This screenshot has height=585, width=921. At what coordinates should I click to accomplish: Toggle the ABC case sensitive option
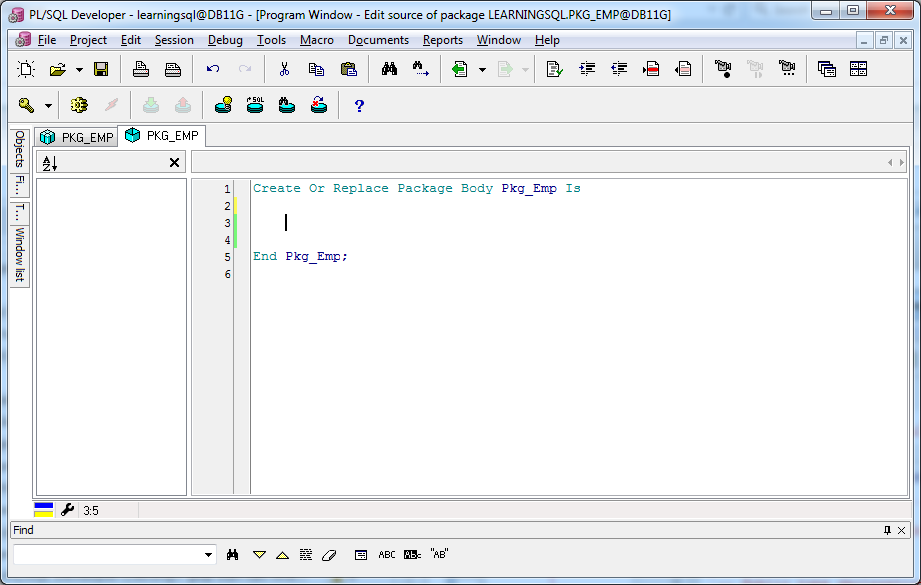386,554
